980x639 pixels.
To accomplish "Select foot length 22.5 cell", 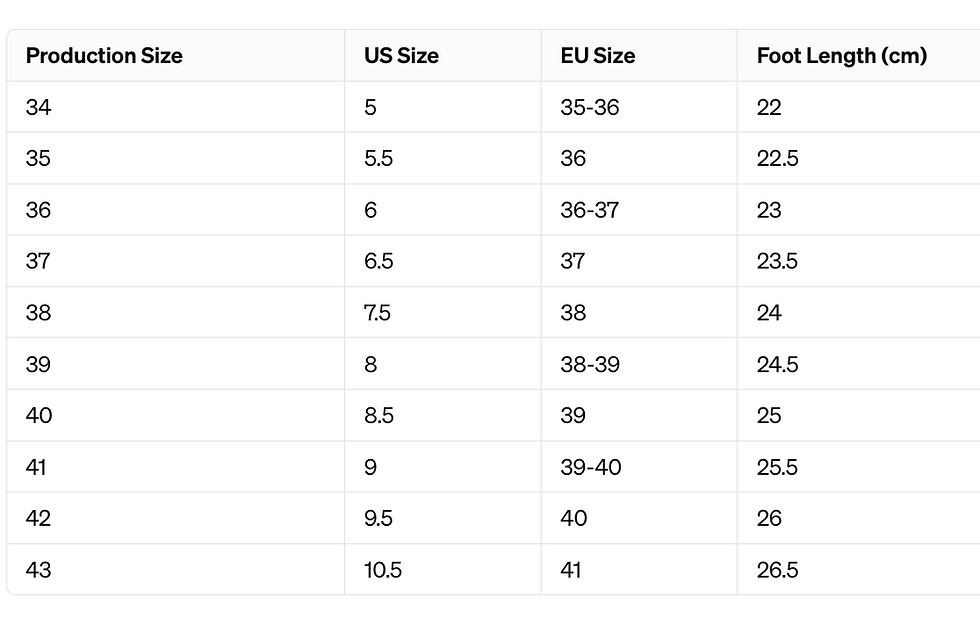I will (859, 158).
